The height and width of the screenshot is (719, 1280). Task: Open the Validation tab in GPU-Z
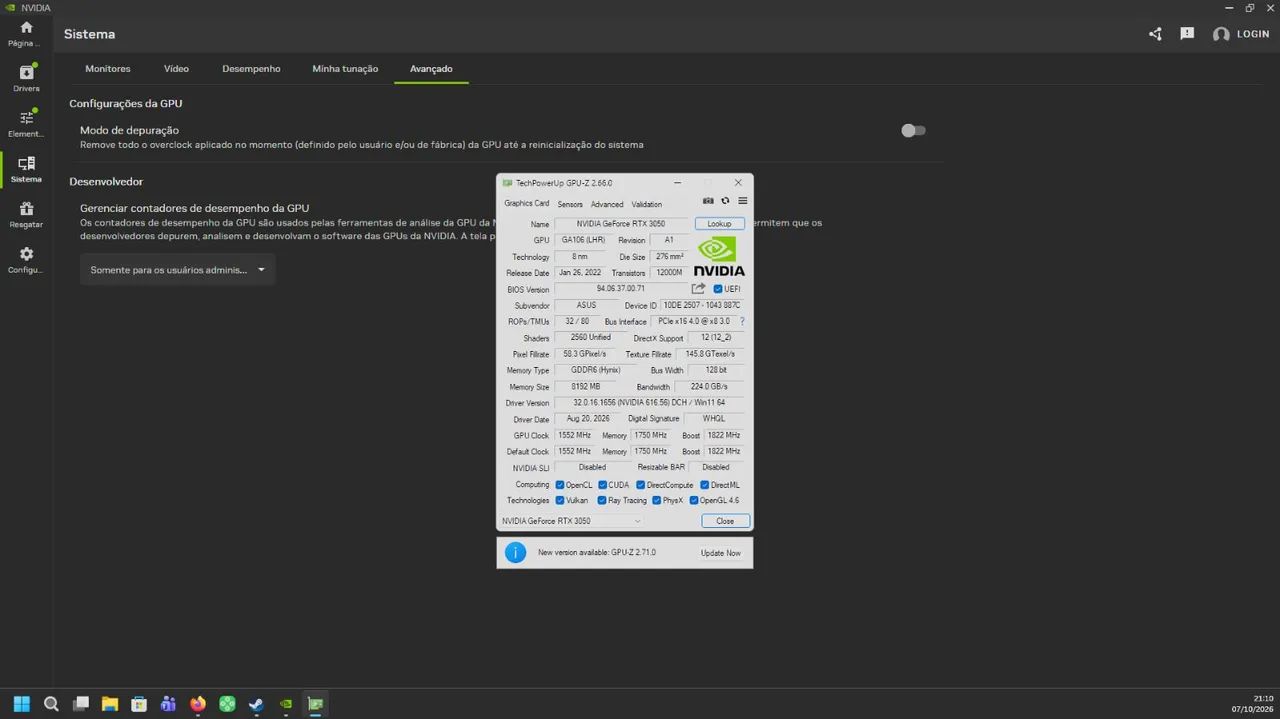coord(647,204)
